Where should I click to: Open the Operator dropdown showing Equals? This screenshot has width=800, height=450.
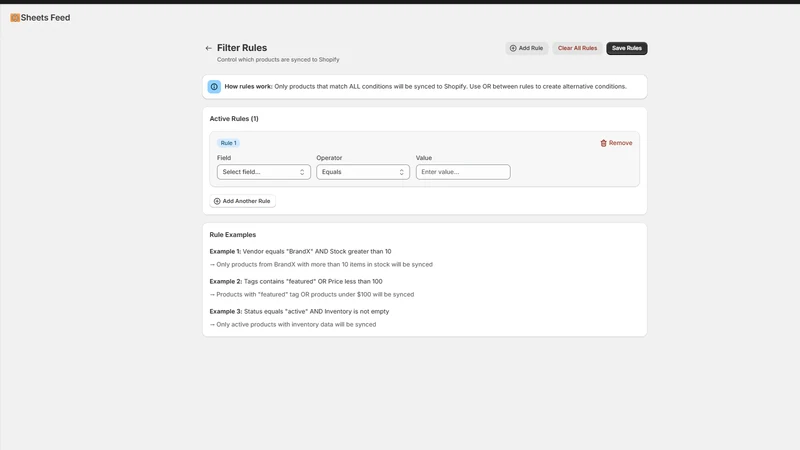pos(363,172)
